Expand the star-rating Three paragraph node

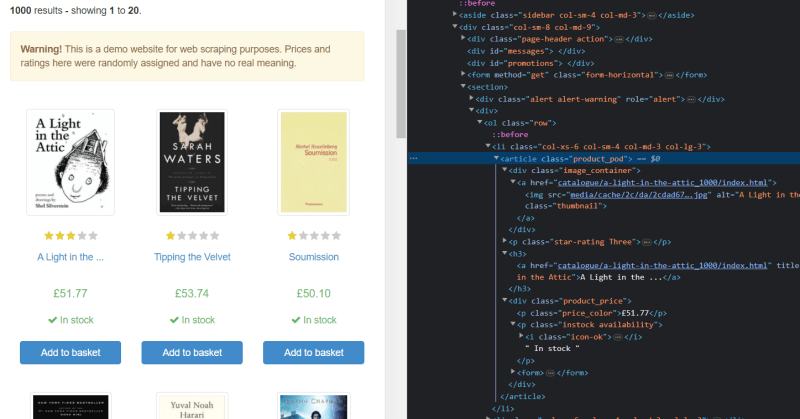click(504, 241)
